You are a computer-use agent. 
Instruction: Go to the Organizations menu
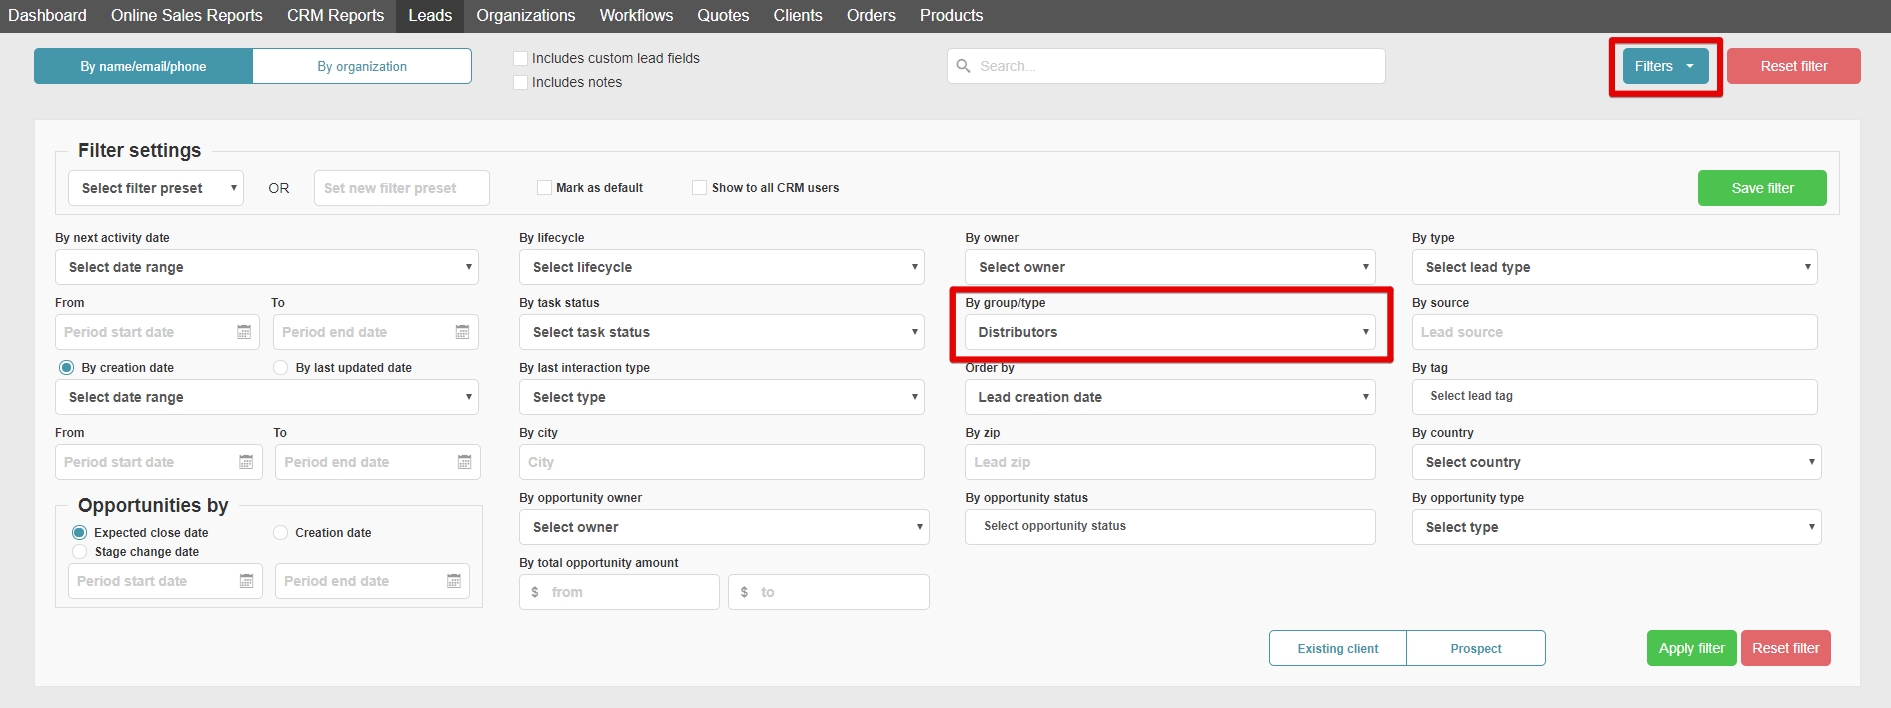coord(525,16)
